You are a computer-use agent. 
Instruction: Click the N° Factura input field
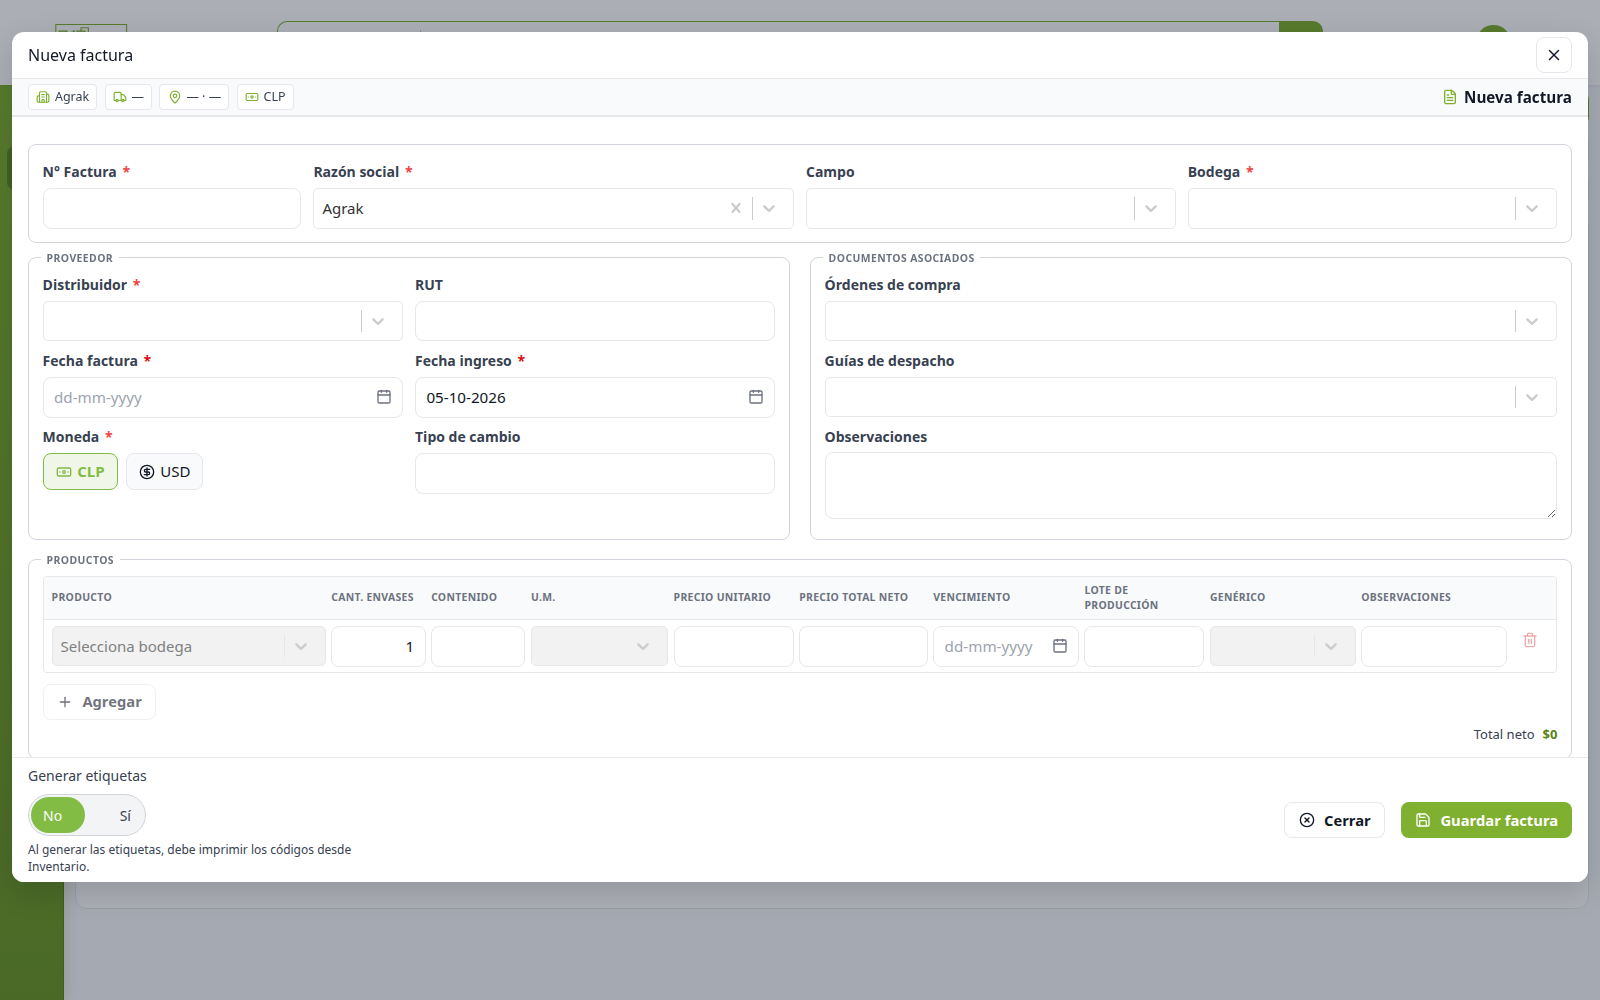click(x=172, y=208)
